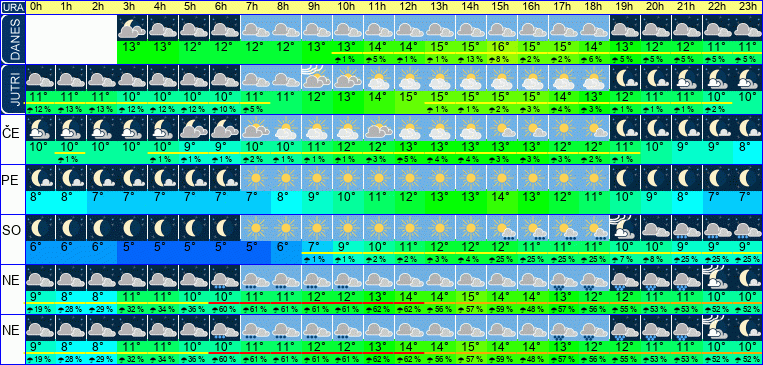Viewport: 763px width, 365px height.
Task: Click the PE 12h sunny icon
Action: 410,178
